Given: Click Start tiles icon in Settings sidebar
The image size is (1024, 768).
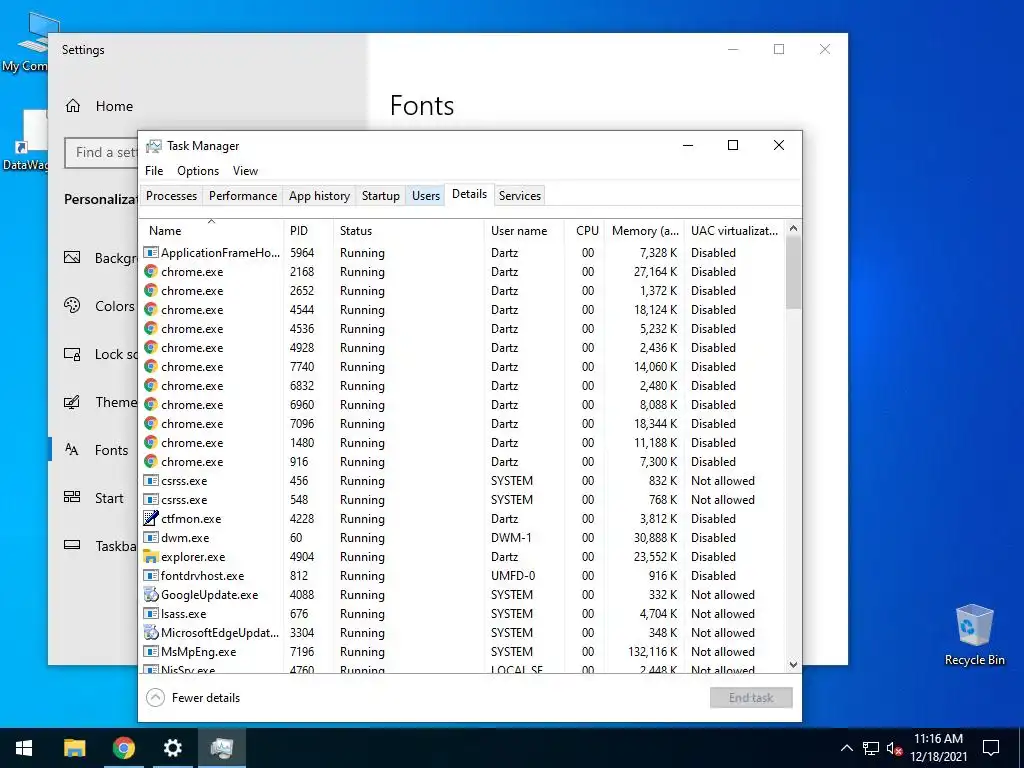Looking at the screenshot, I should coord(72,497).
